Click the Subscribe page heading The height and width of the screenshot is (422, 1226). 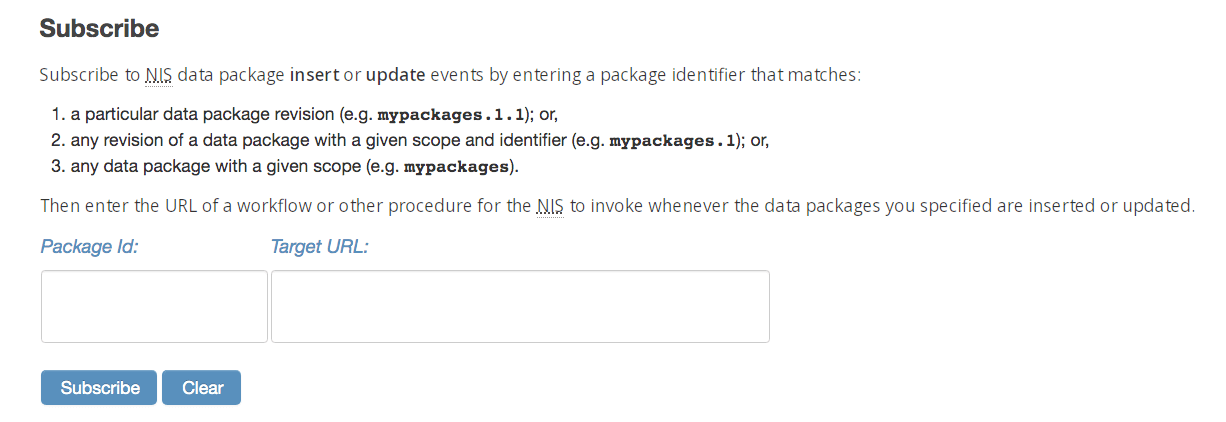(99, 29)
